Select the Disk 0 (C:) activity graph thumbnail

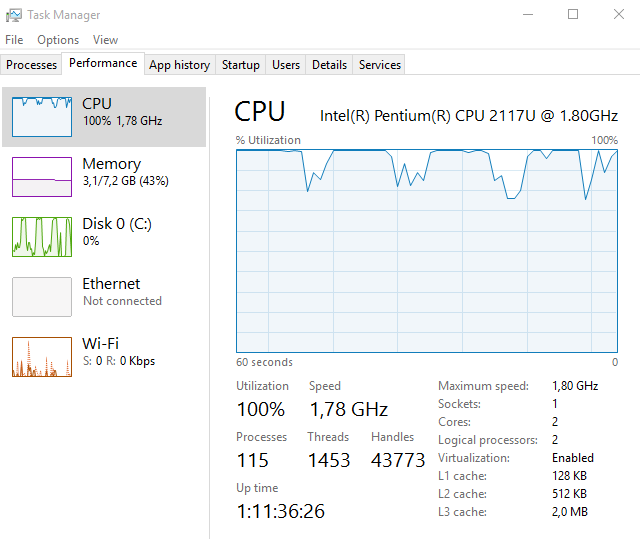[x=42, y=237]
